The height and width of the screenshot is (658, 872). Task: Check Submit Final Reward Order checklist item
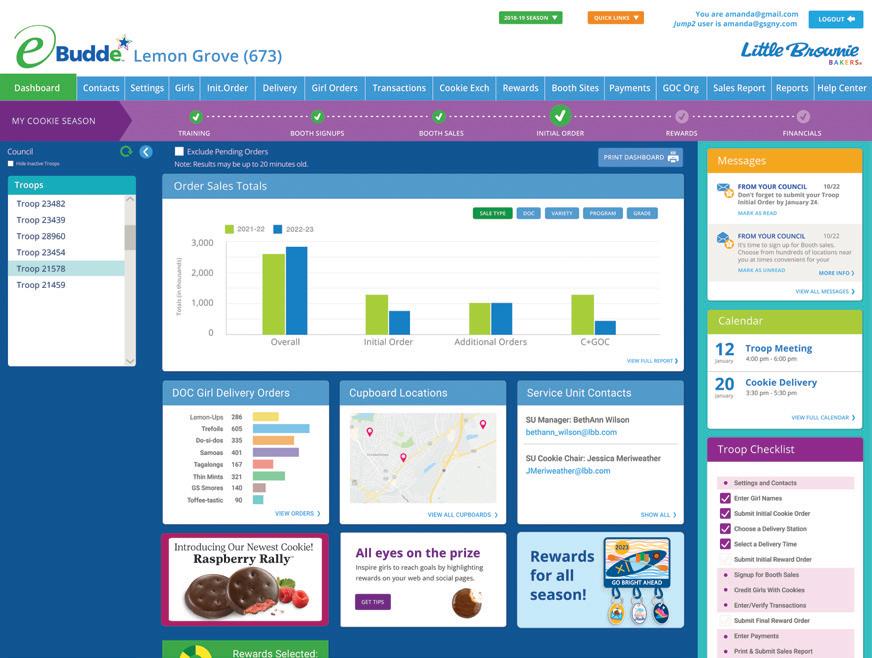(725, 621)
